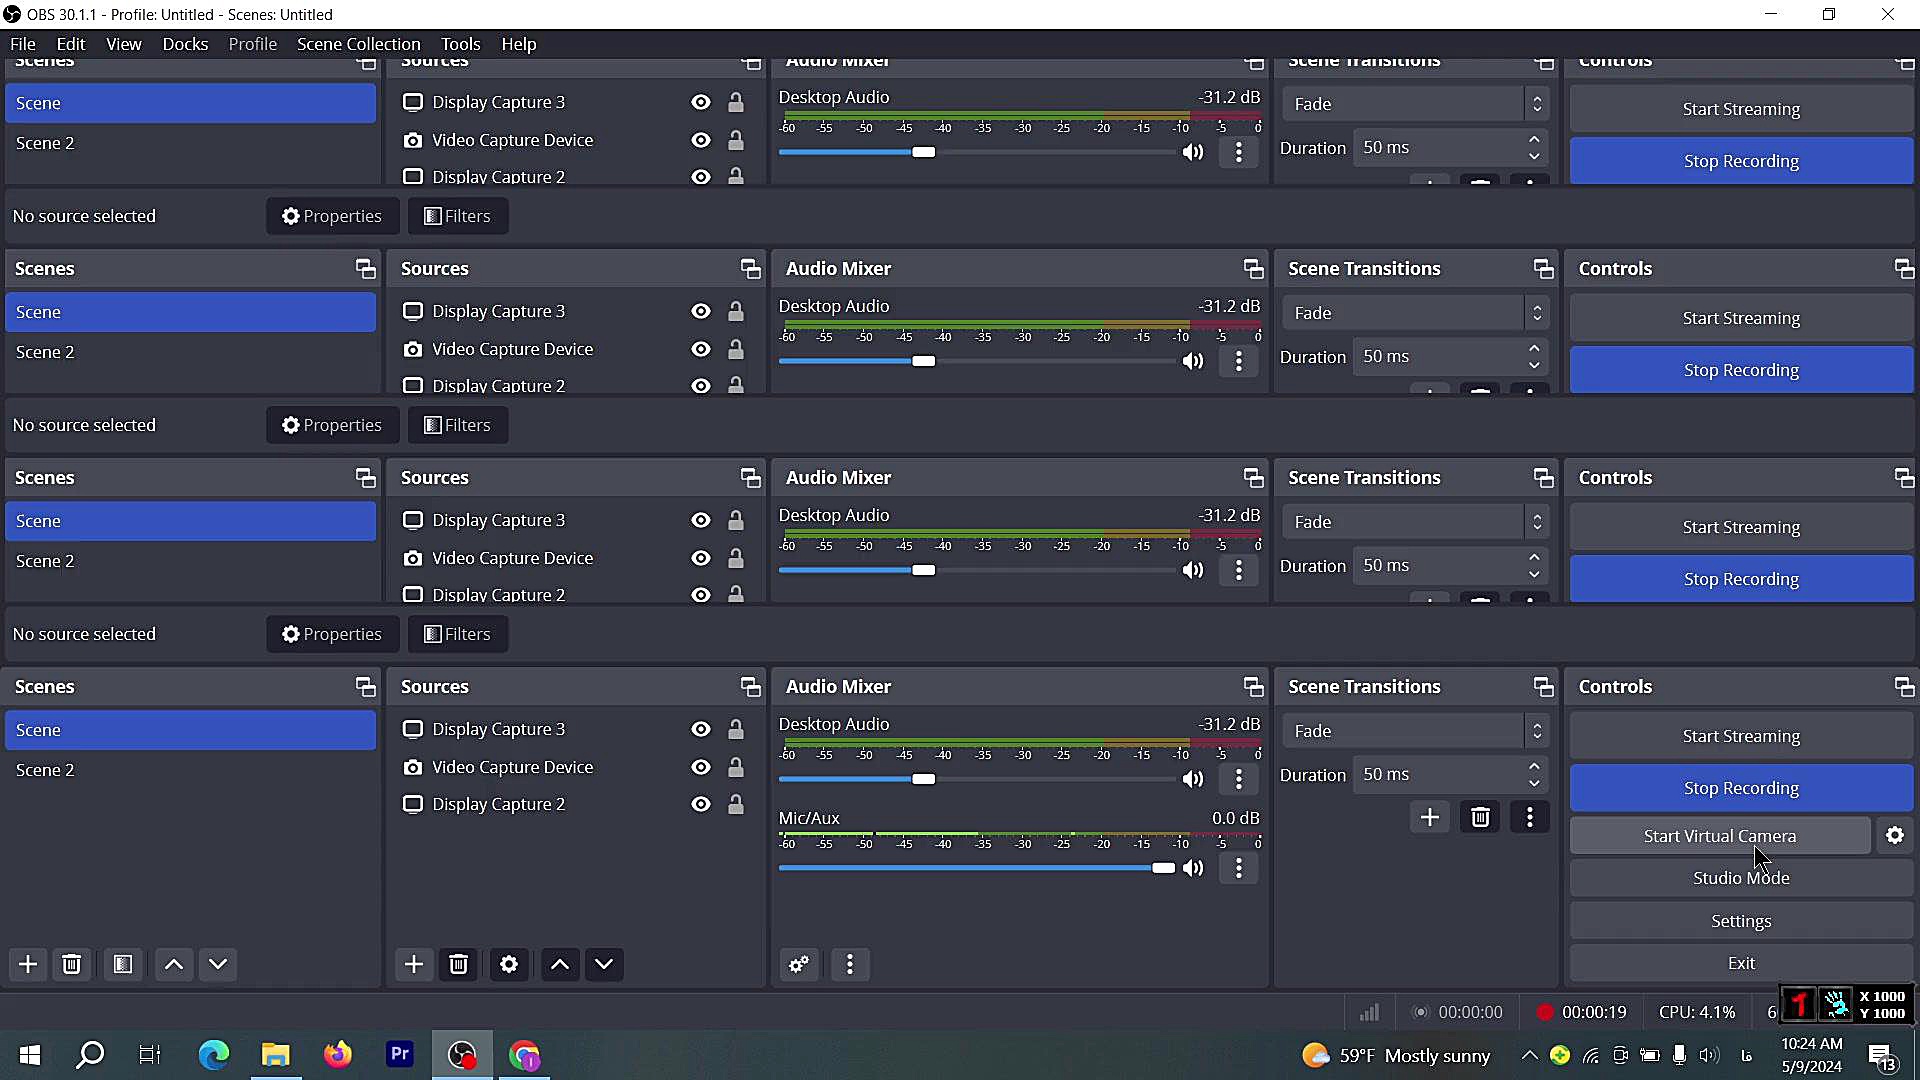Click the status bar network signal icon

tap(1369, 1012)
